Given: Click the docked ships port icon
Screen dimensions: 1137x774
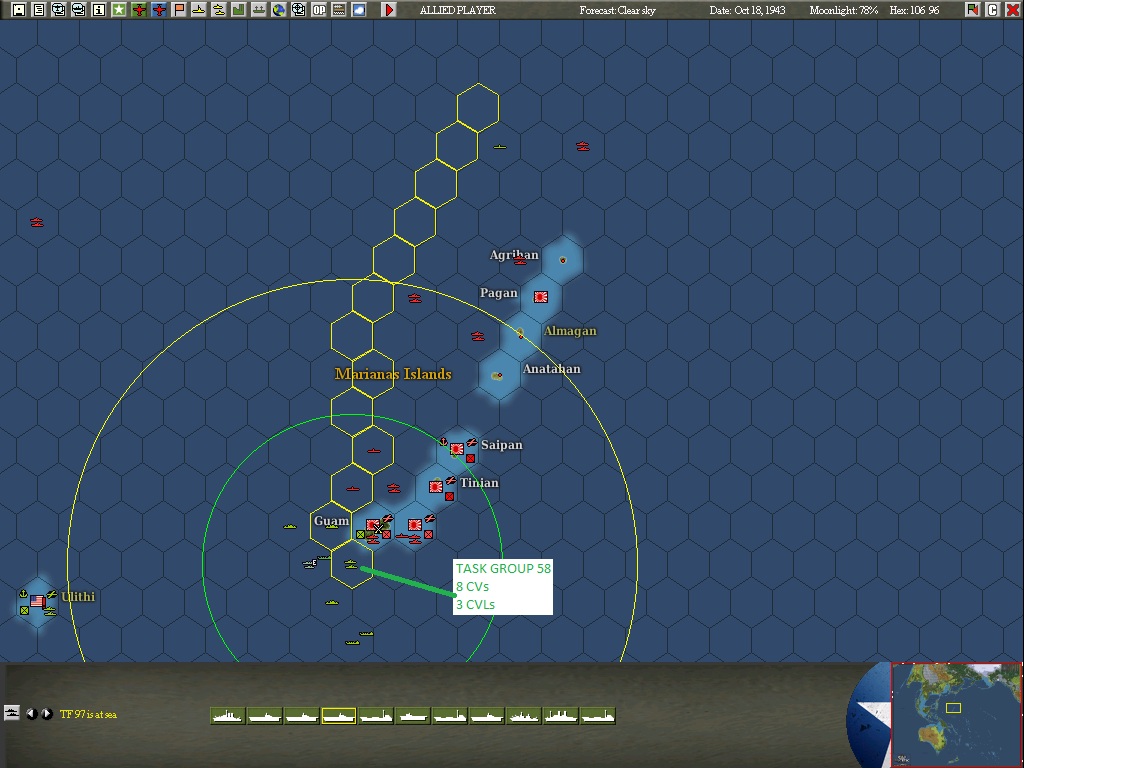Looking at the screenshot, I should (259, 10).
